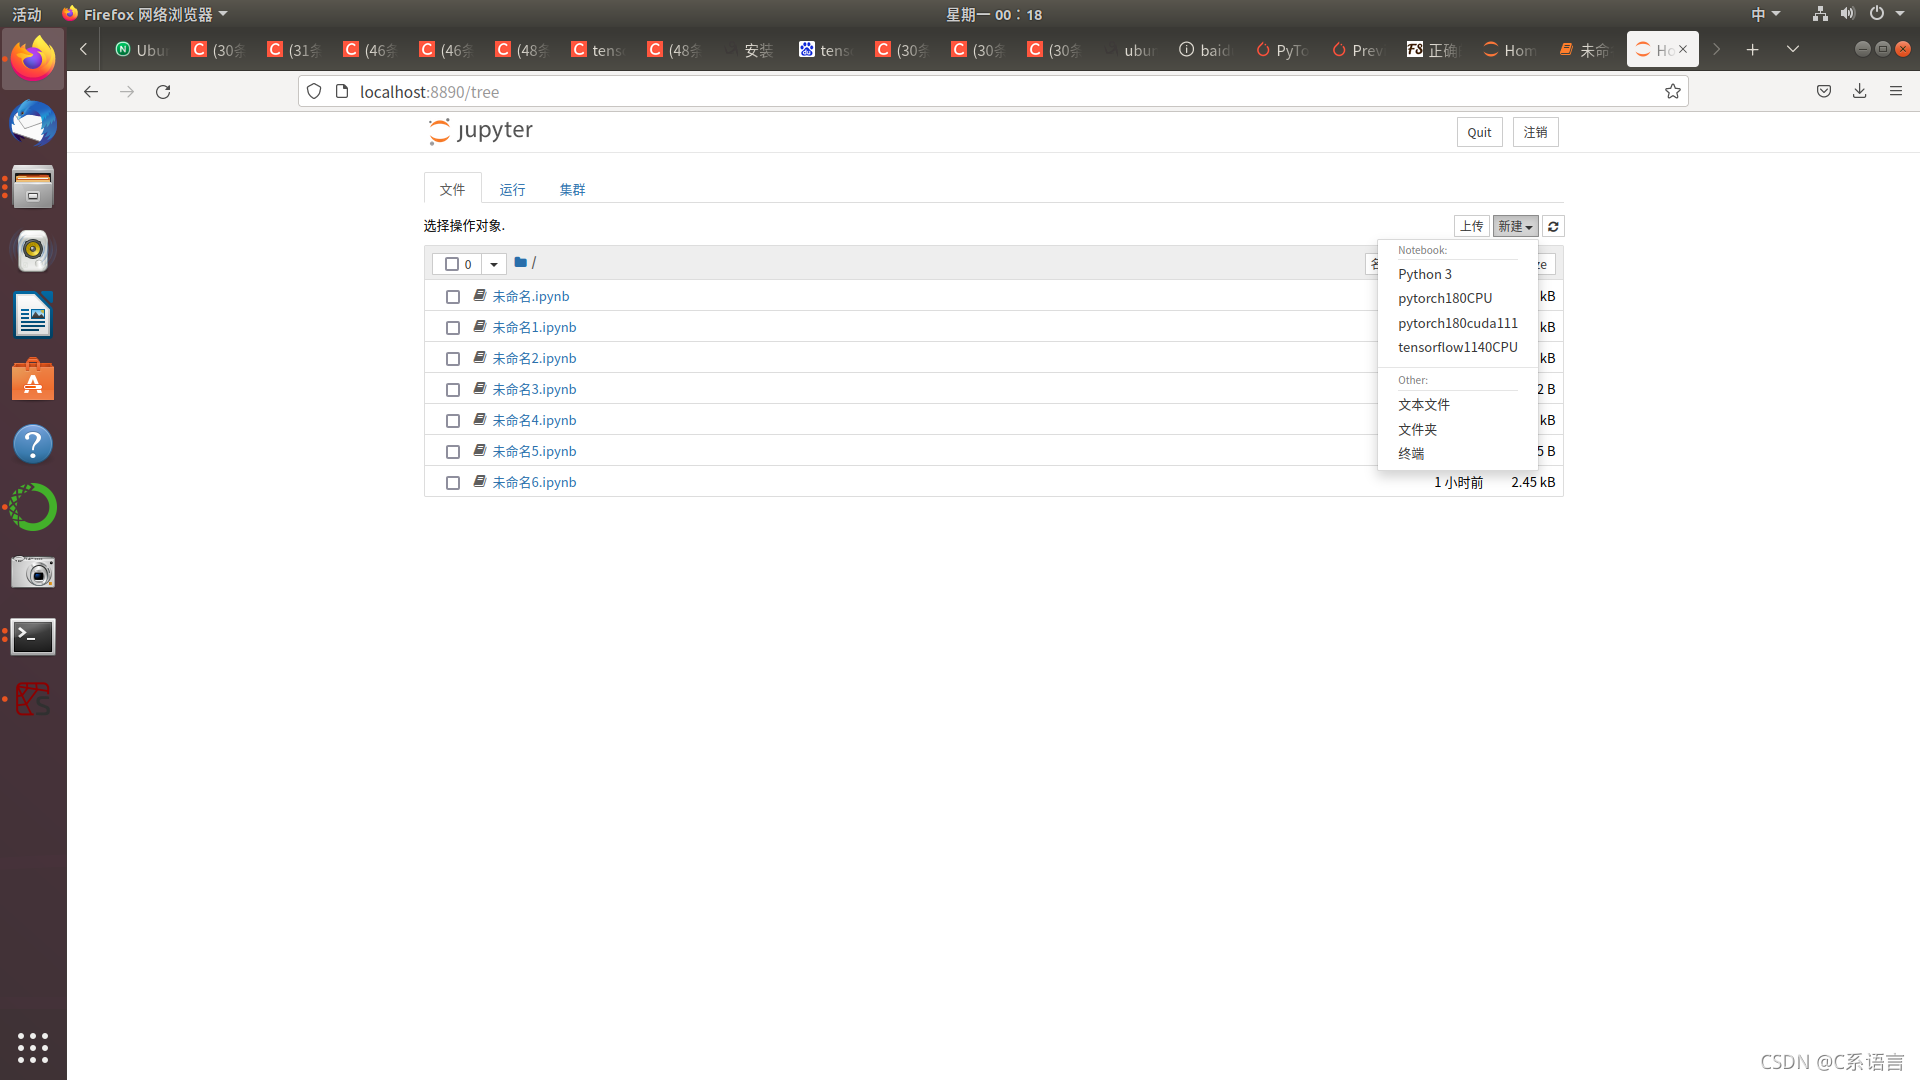
Task: Open the Firefox app menu in top bar
Action: coord(145,14)
